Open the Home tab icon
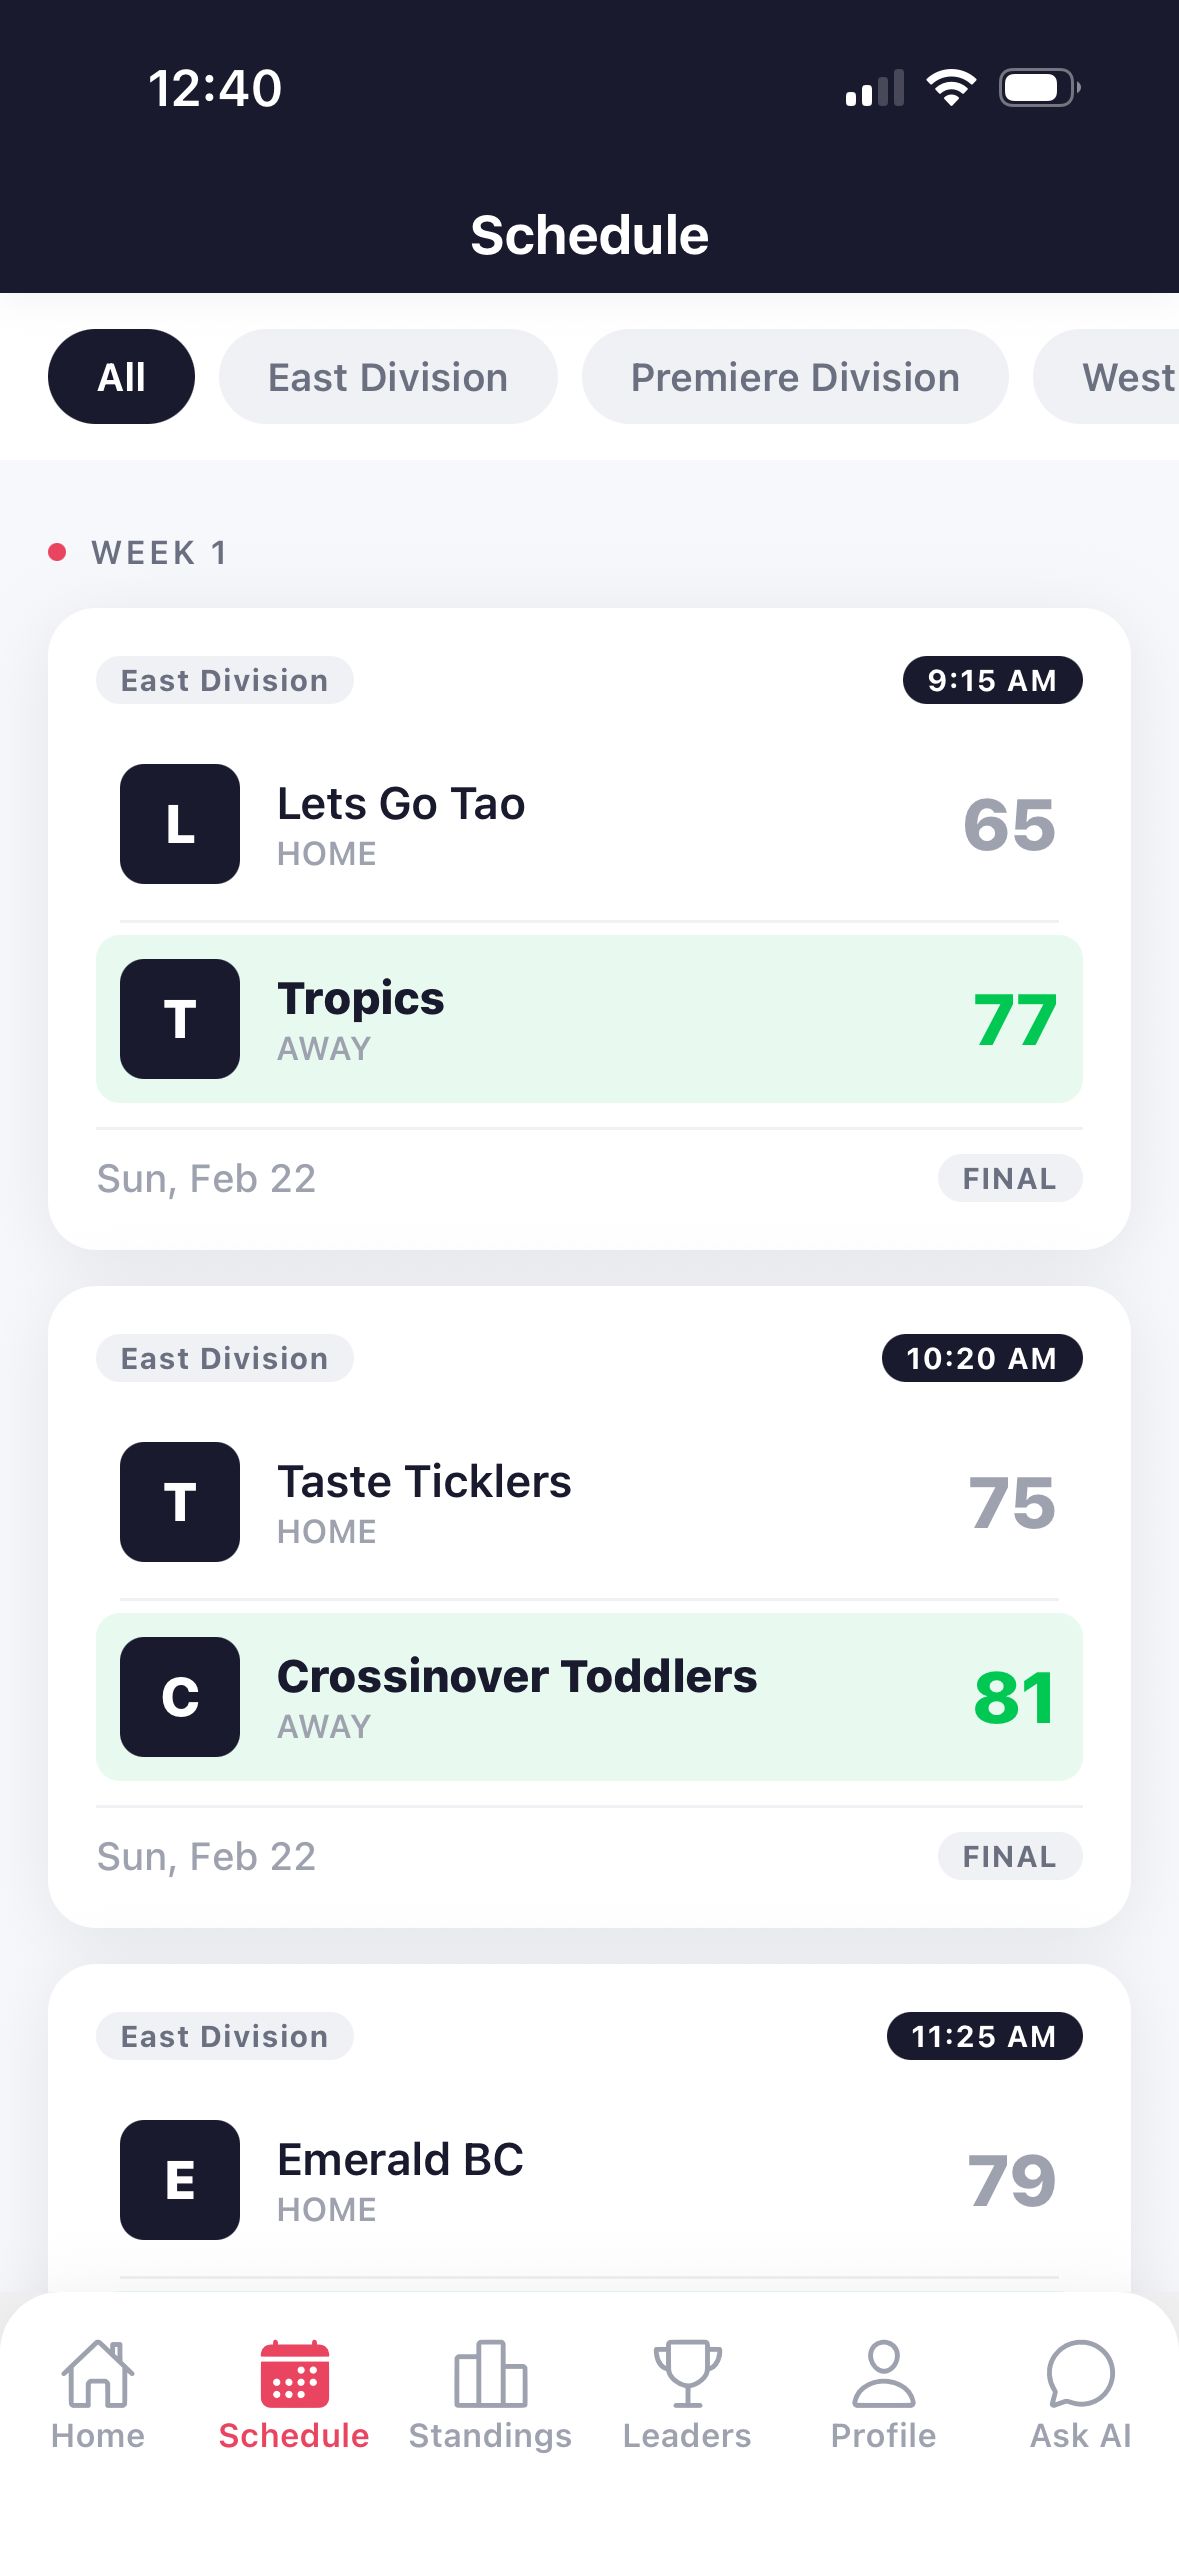The image size is (1179, 2556). tap(98, 2373)
